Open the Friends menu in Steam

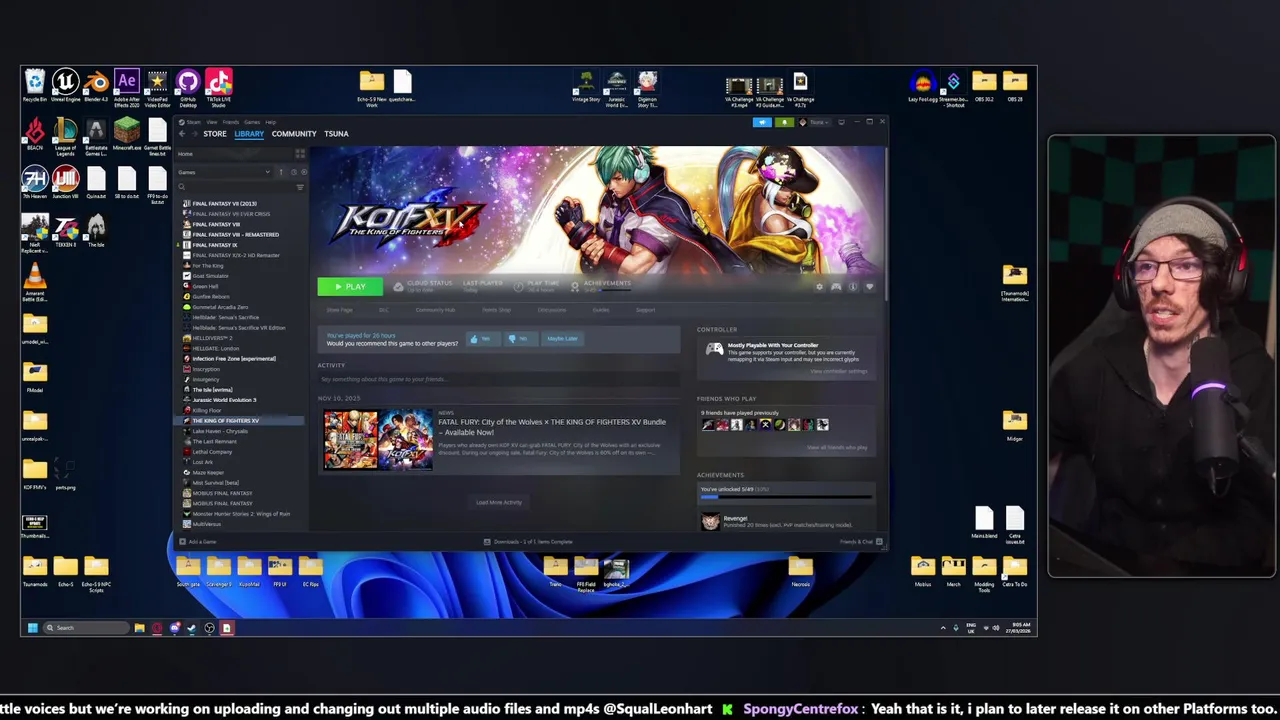tap(231, 122)
